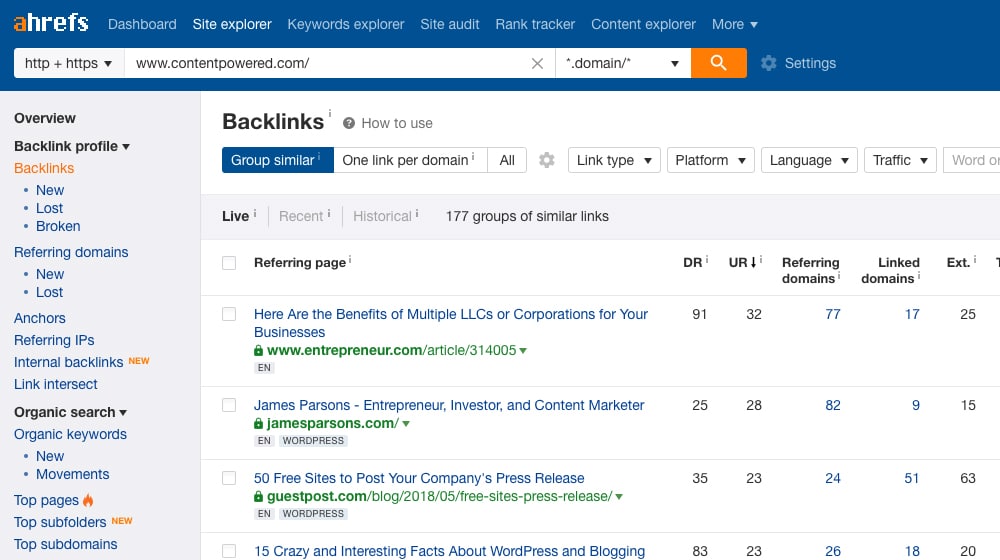The image size is (1000, 560).
Task: Sort by UR column arrow
Action: 753,262
